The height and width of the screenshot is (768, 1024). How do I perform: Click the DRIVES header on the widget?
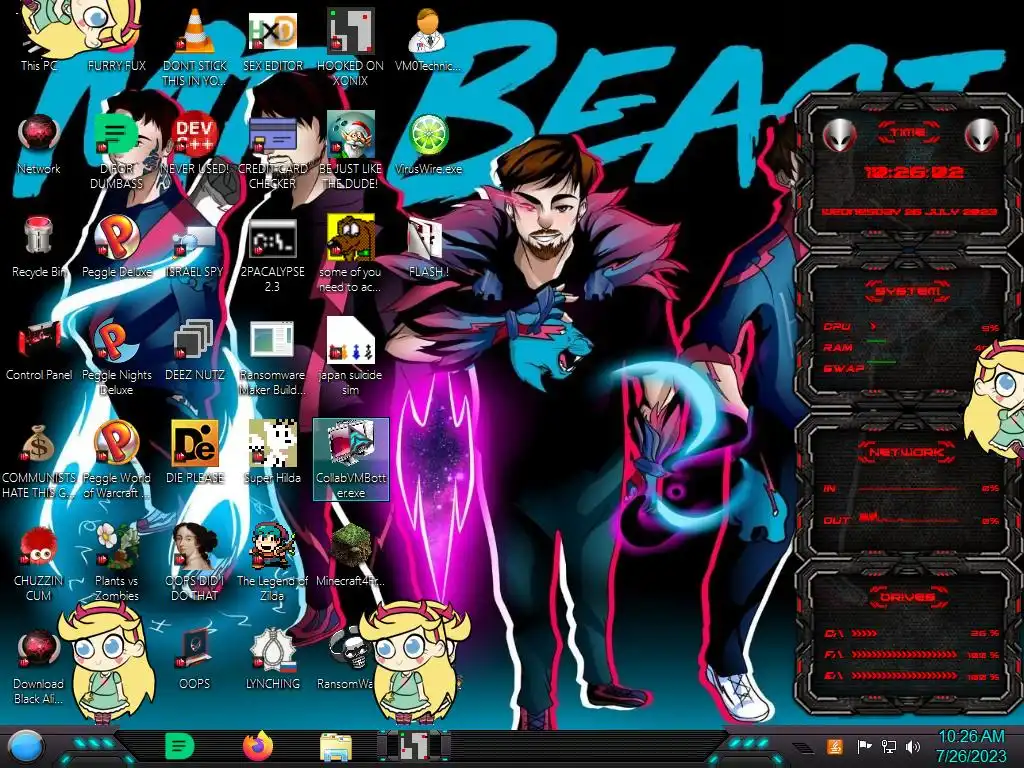pyautogui.click(x=907, y=597)
